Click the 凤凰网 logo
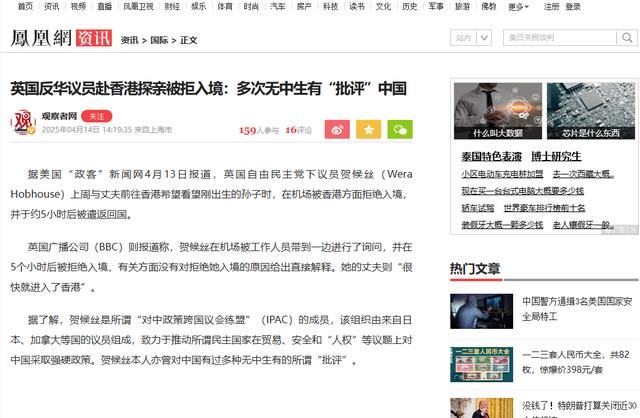Viewport: 640px width, 418px height. pos(41,38)
